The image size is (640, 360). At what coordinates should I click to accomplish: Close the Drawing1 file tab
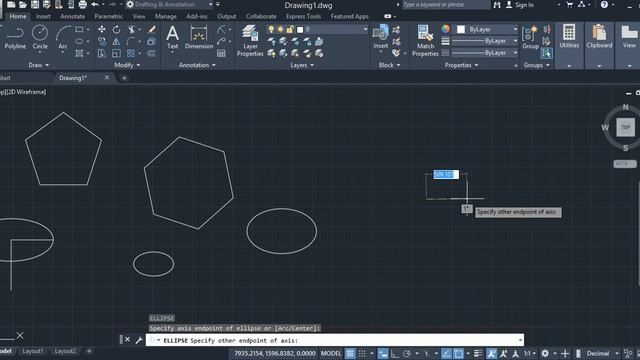point(107,78)
